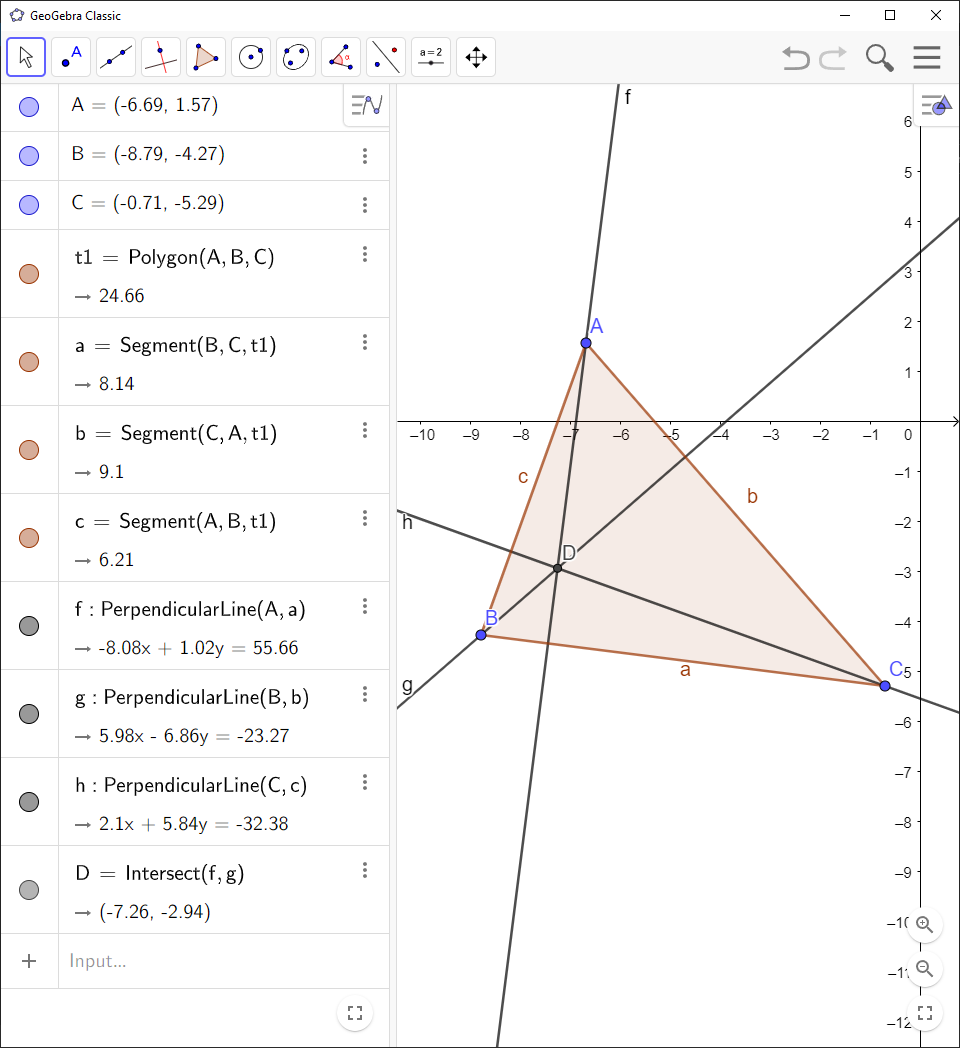Select intersection point D on the graph
960x1048 pixels.
(x=557, y=568)
